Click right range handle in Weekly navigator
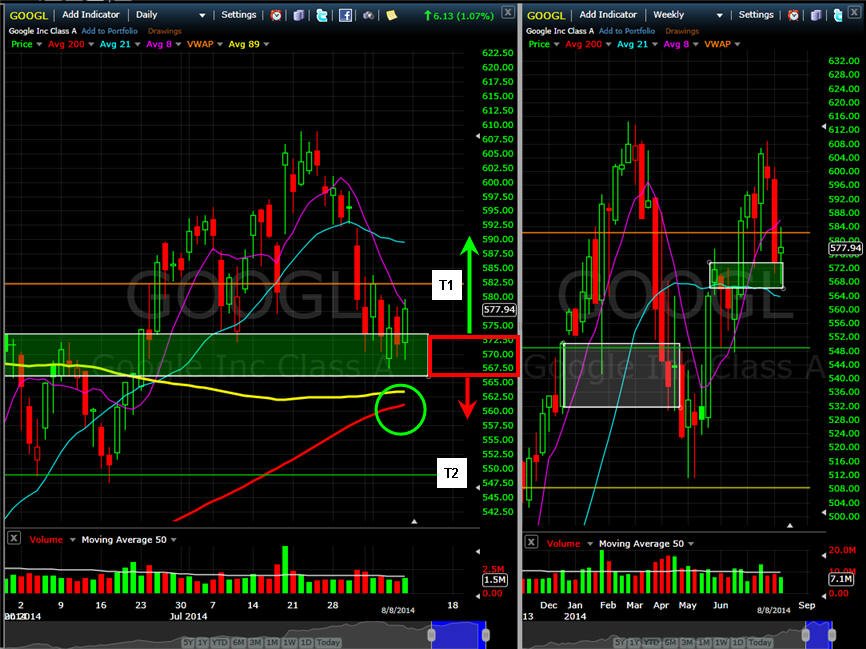Viewport: 866px width, 649px height. [x=832, y=635]
